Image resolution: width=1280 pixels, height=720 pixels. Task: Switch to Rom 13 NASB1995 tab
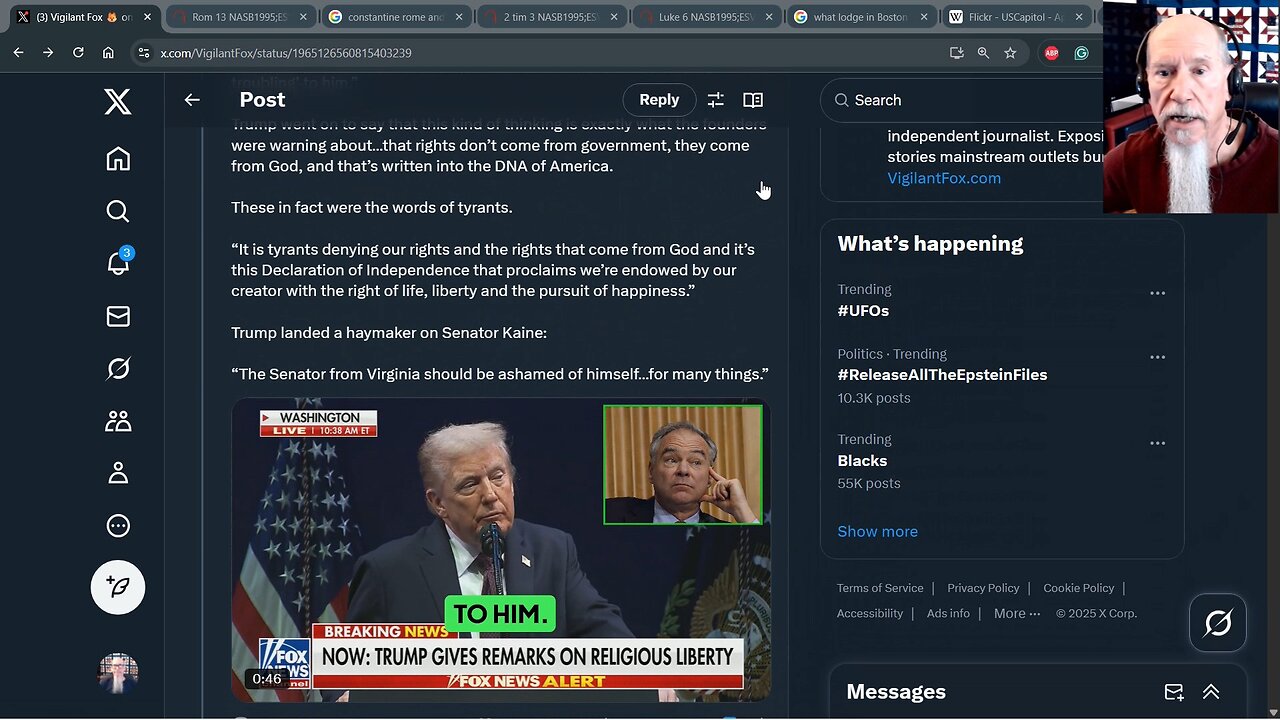(240, 17)
